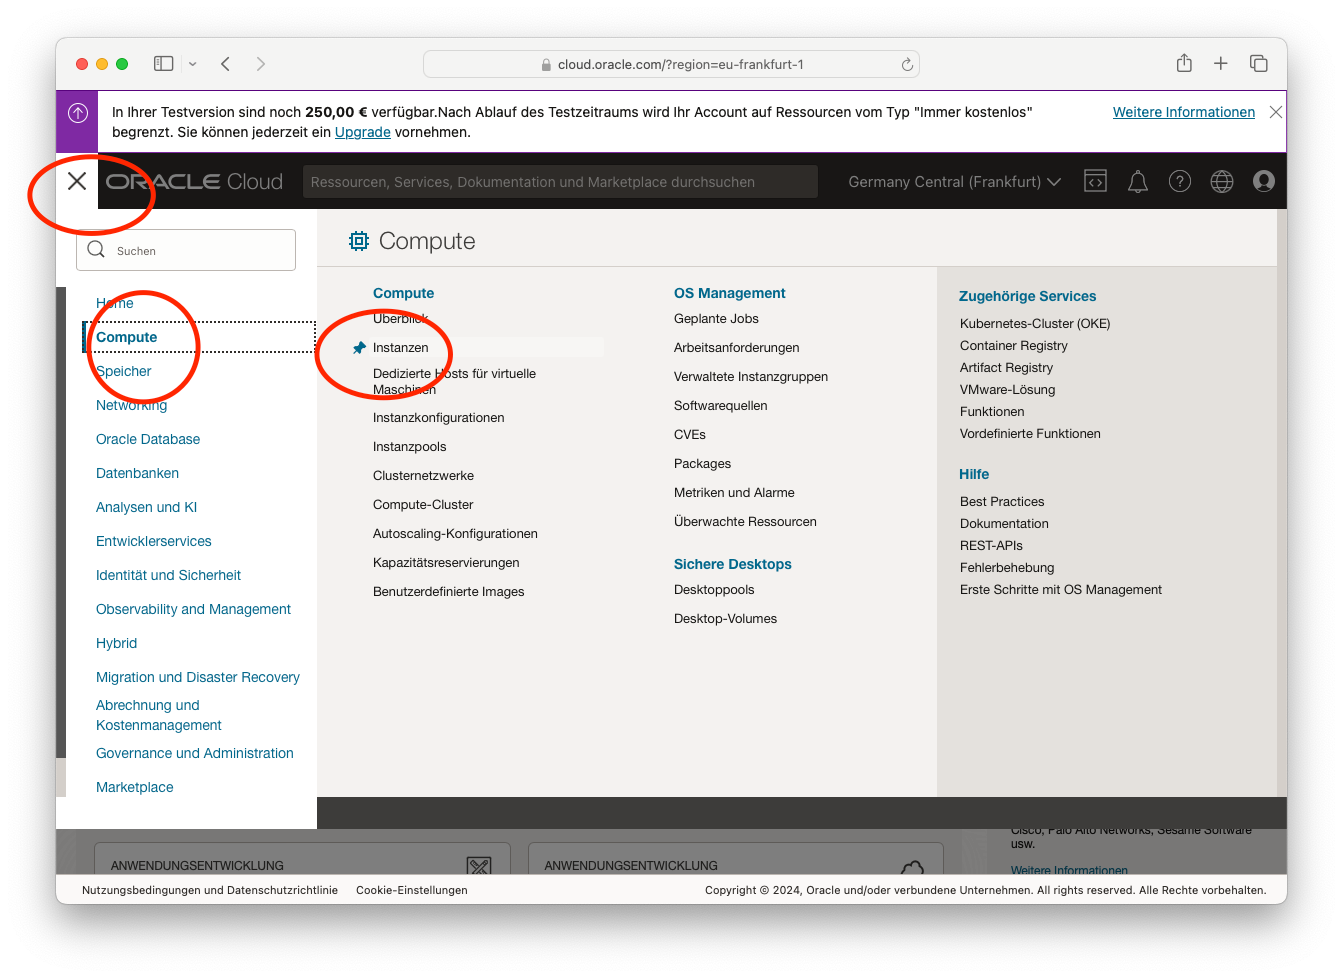Open Softwarequellen link
This screenshot has height=978, width=1343.
(x=721, y=406)
